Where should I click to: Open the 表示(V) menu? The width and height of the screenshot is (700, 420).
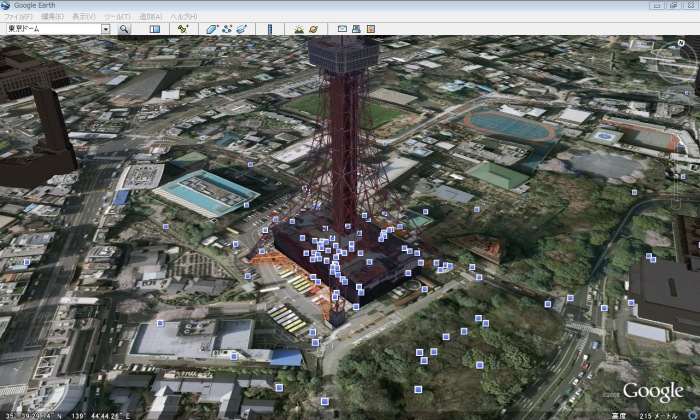(84, 16)
